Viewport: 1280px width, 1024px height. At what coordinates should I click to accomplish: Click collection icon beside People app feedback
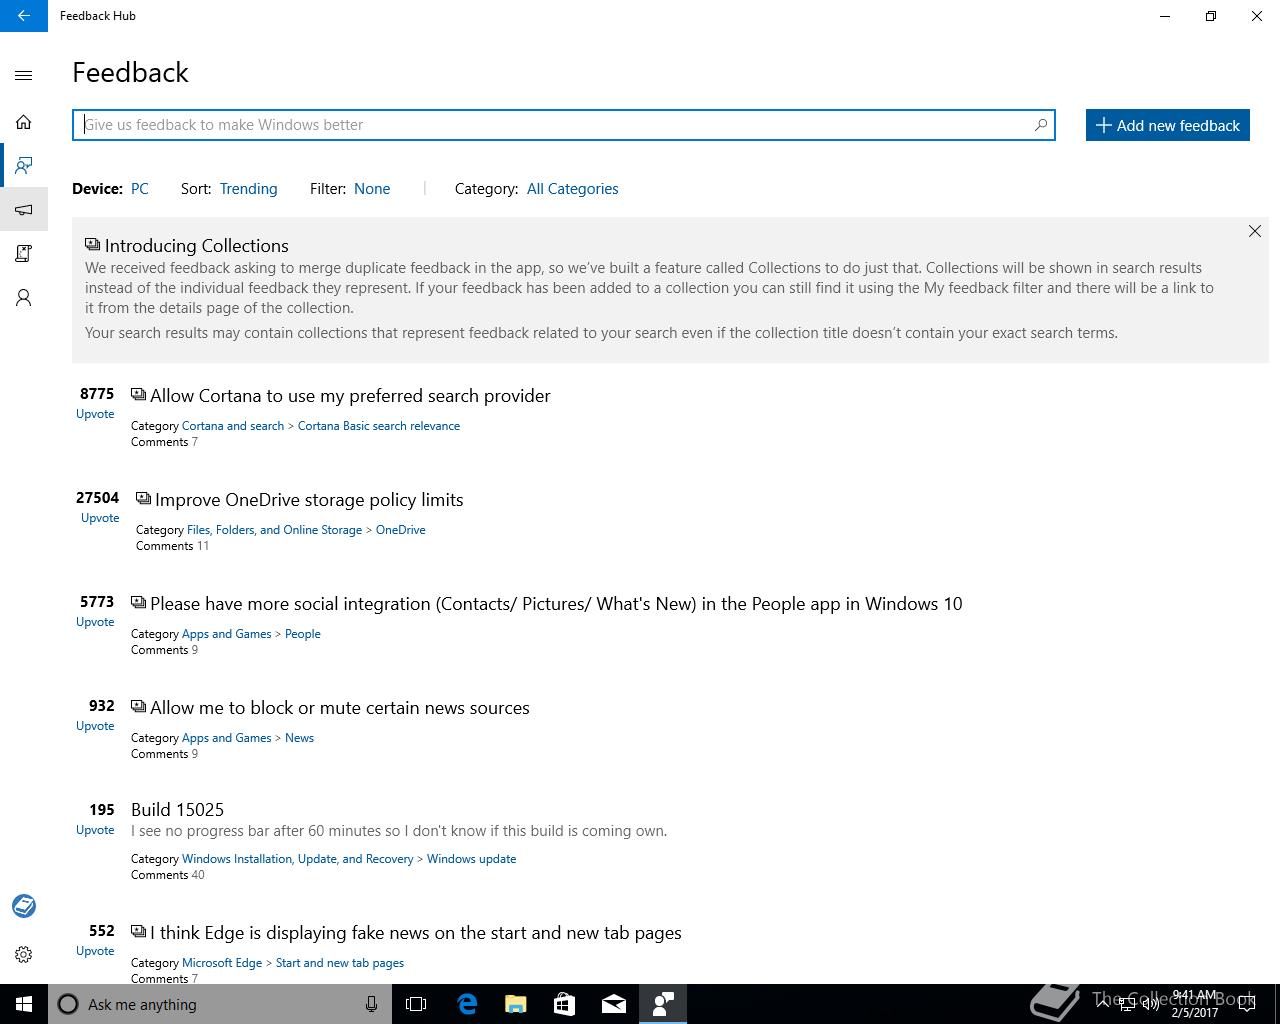138,603
